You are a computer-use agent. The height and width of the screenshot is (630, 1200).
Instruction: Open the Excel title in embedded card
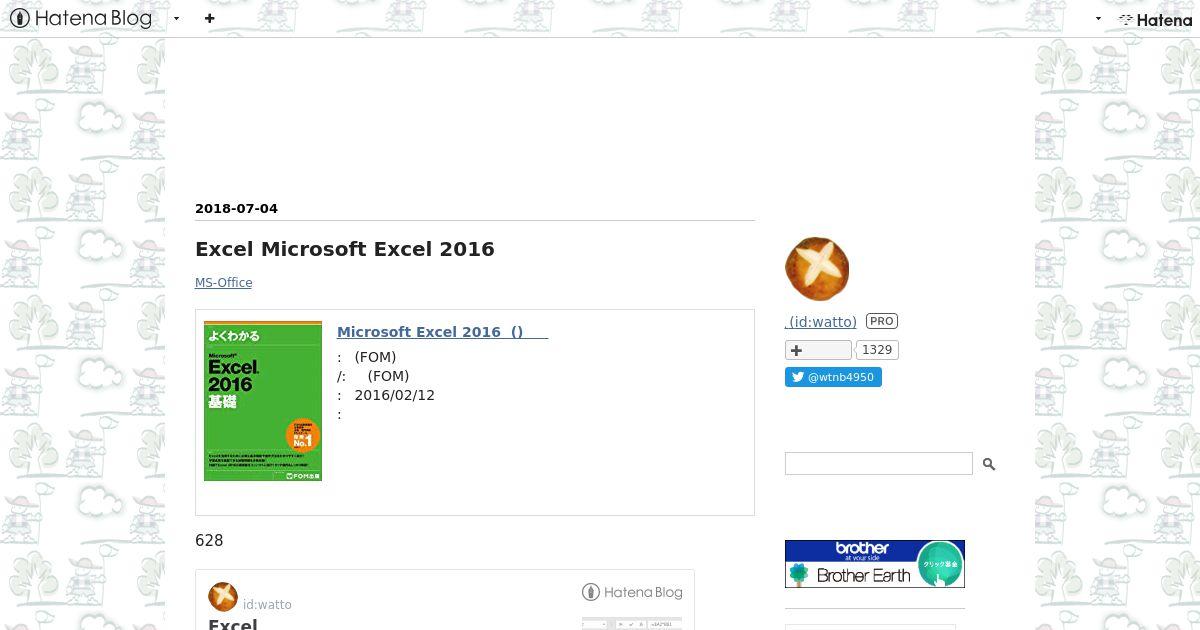tap(233, 624)
